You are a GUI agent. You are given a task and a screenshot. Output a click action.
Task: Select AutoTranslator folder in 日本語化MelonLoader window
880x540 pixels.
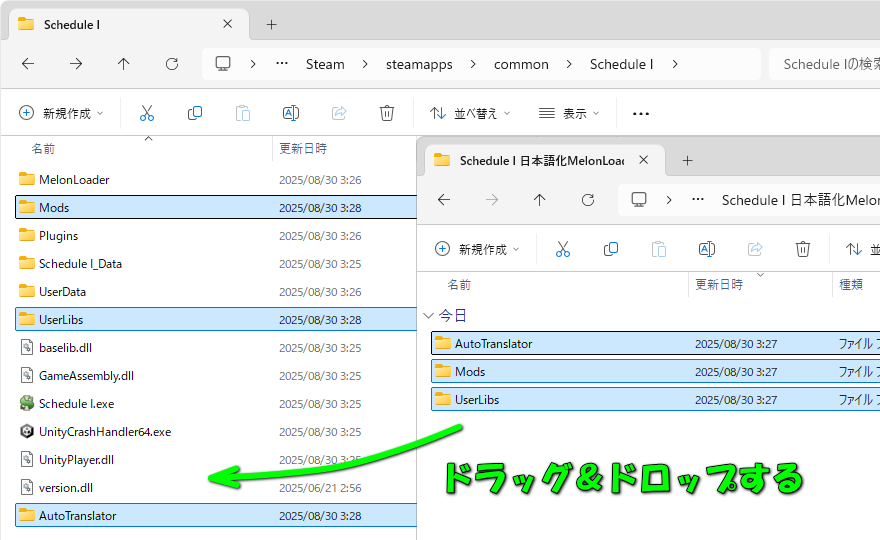pos(656,344)
